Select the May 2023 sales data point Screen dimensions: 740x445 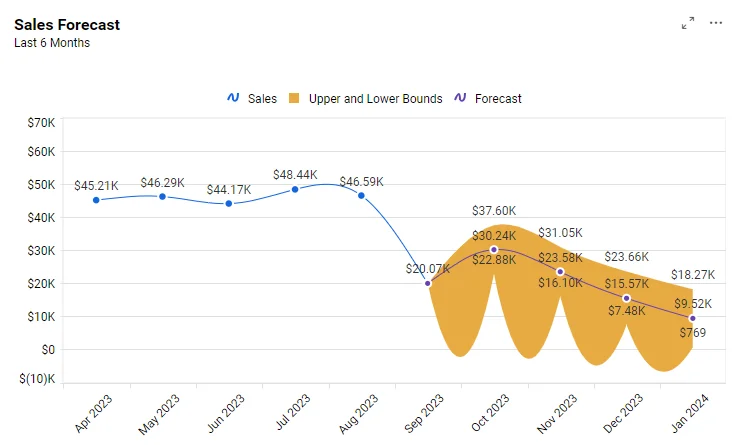[x=162, y=196]
